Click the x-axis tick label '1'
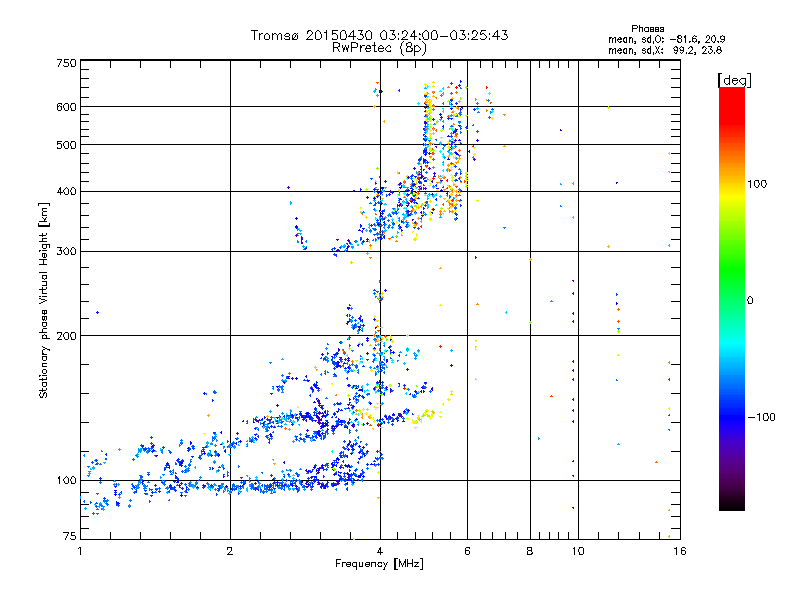The height and width of the screenshot is (600, 800). (x=80, y=551)
